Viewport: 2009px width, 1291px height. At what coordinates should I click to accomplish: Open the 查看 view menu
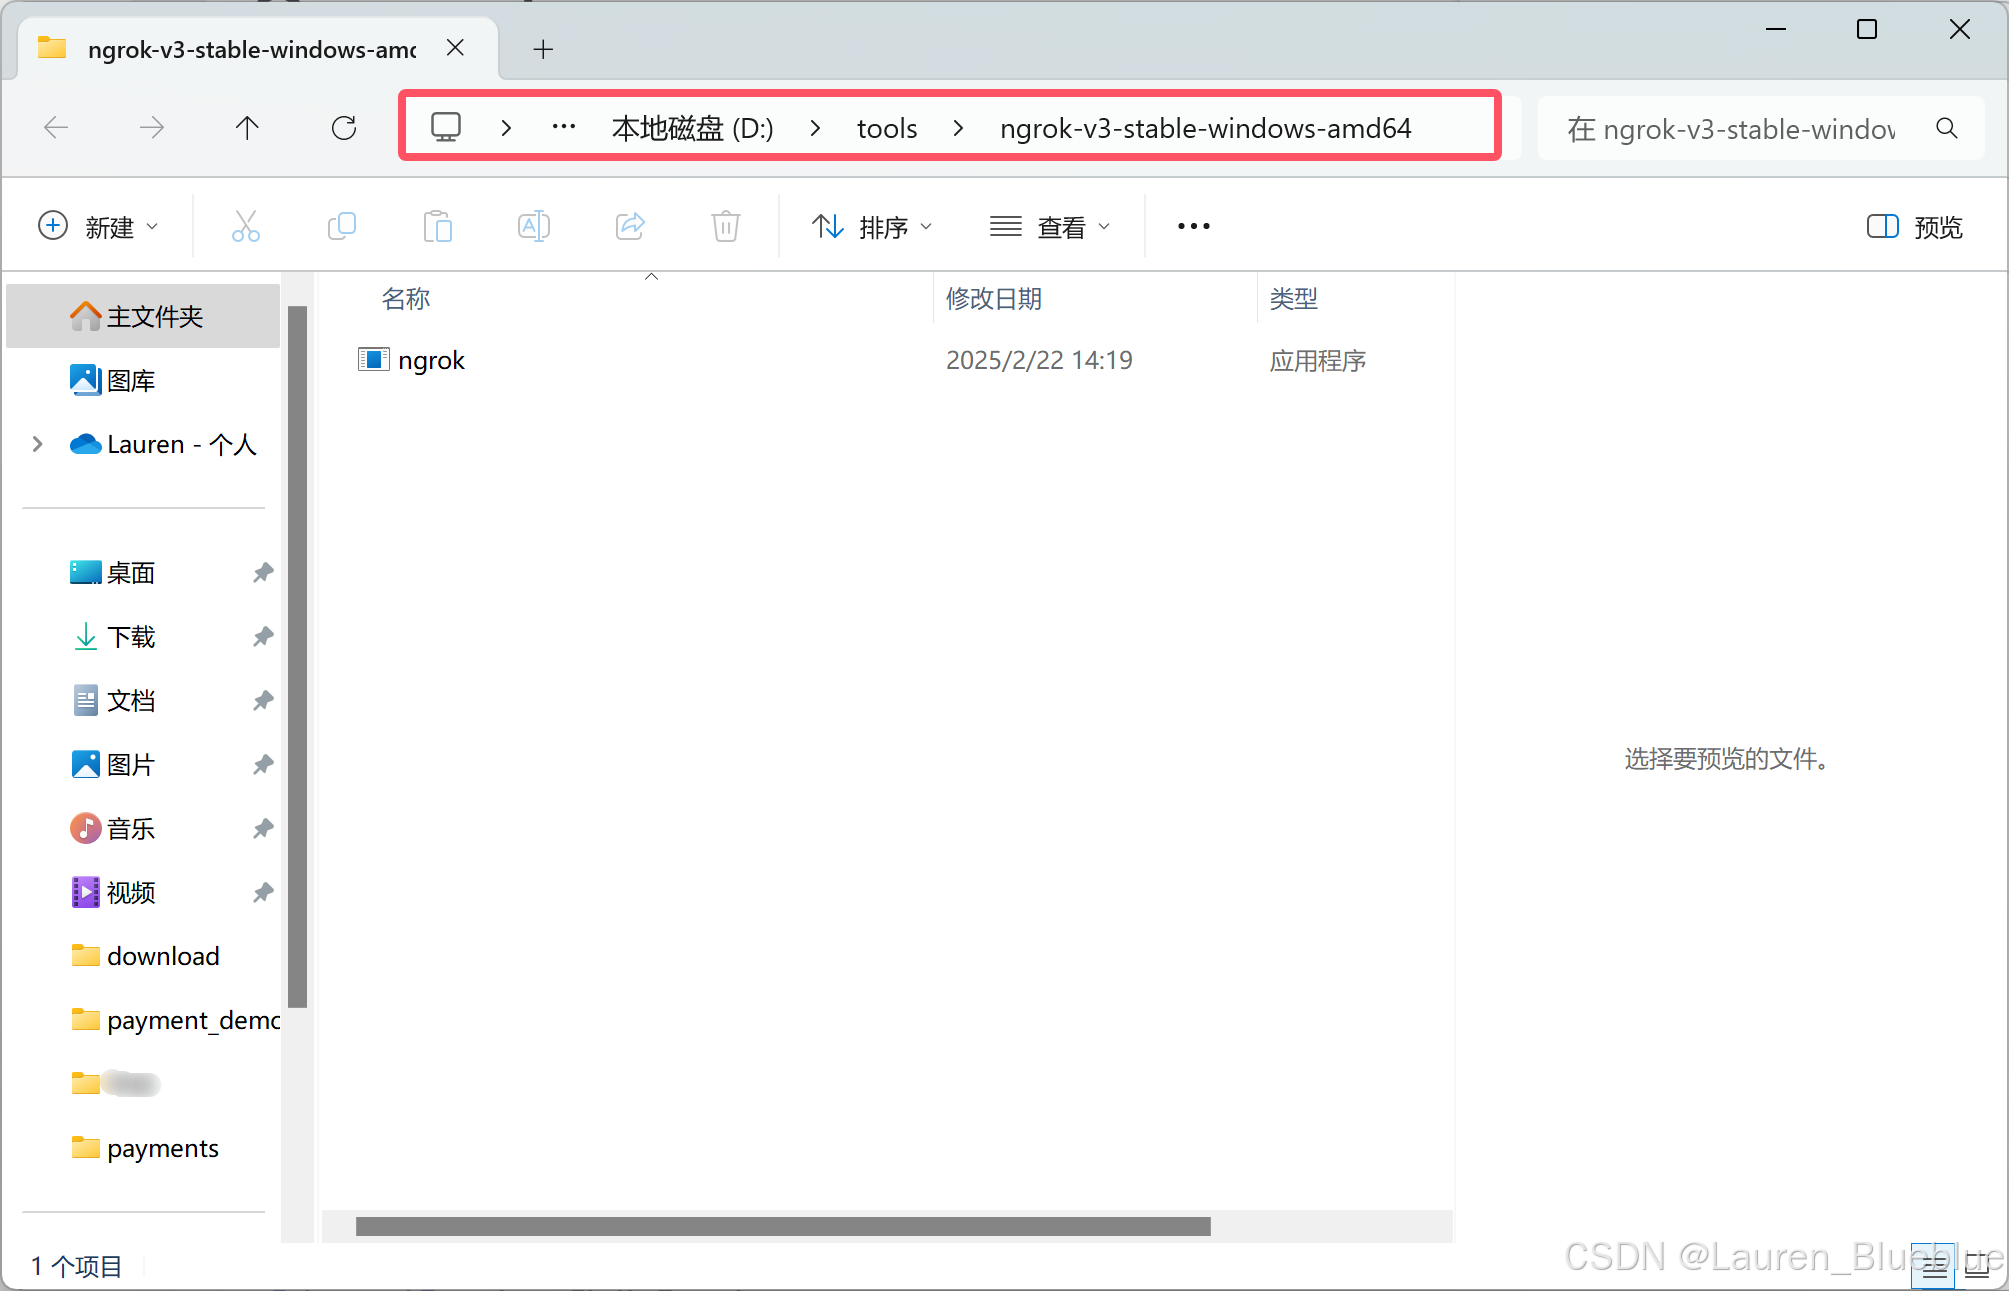[x=1050, y=227]
